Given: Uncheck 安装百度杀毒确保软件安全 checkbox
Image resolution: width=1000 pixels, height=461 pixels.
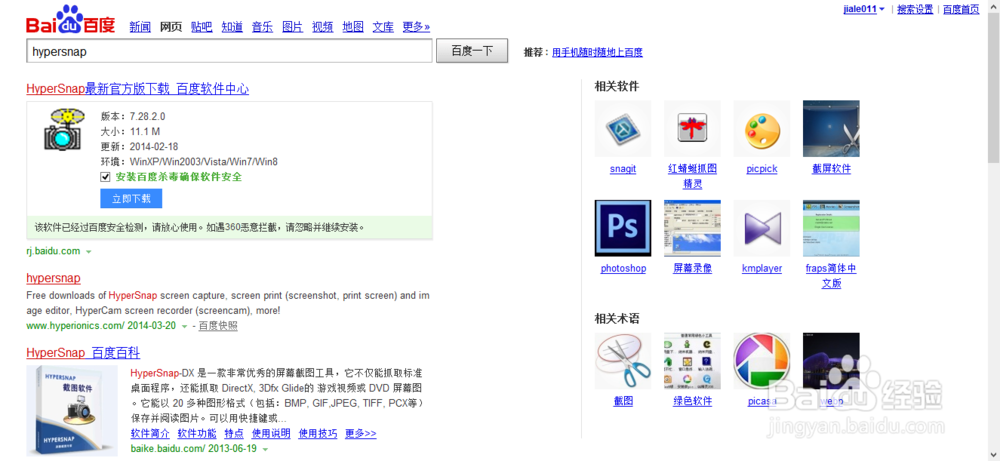Looking at the screenshot, I should 105,177.
